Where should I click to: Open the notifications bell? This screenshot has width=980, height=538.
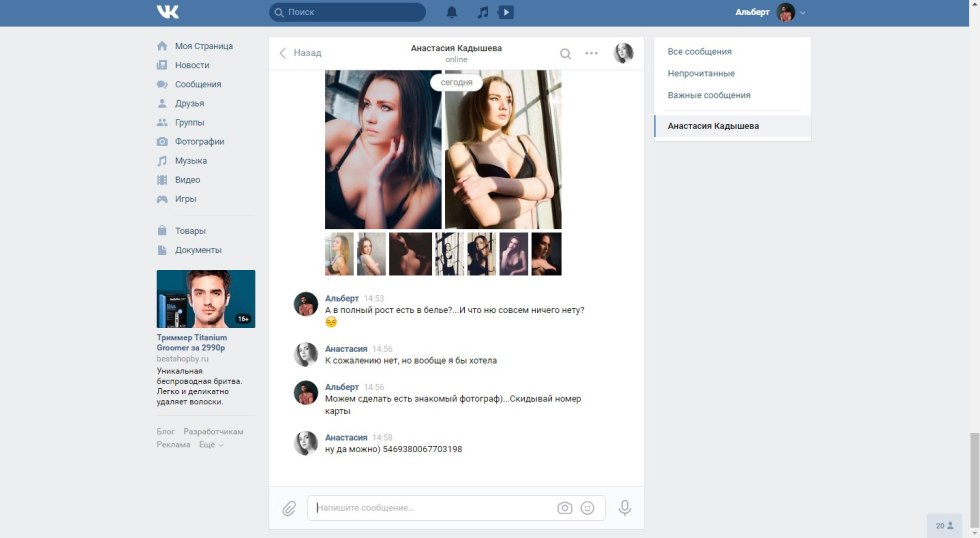(x=452, y=12)
